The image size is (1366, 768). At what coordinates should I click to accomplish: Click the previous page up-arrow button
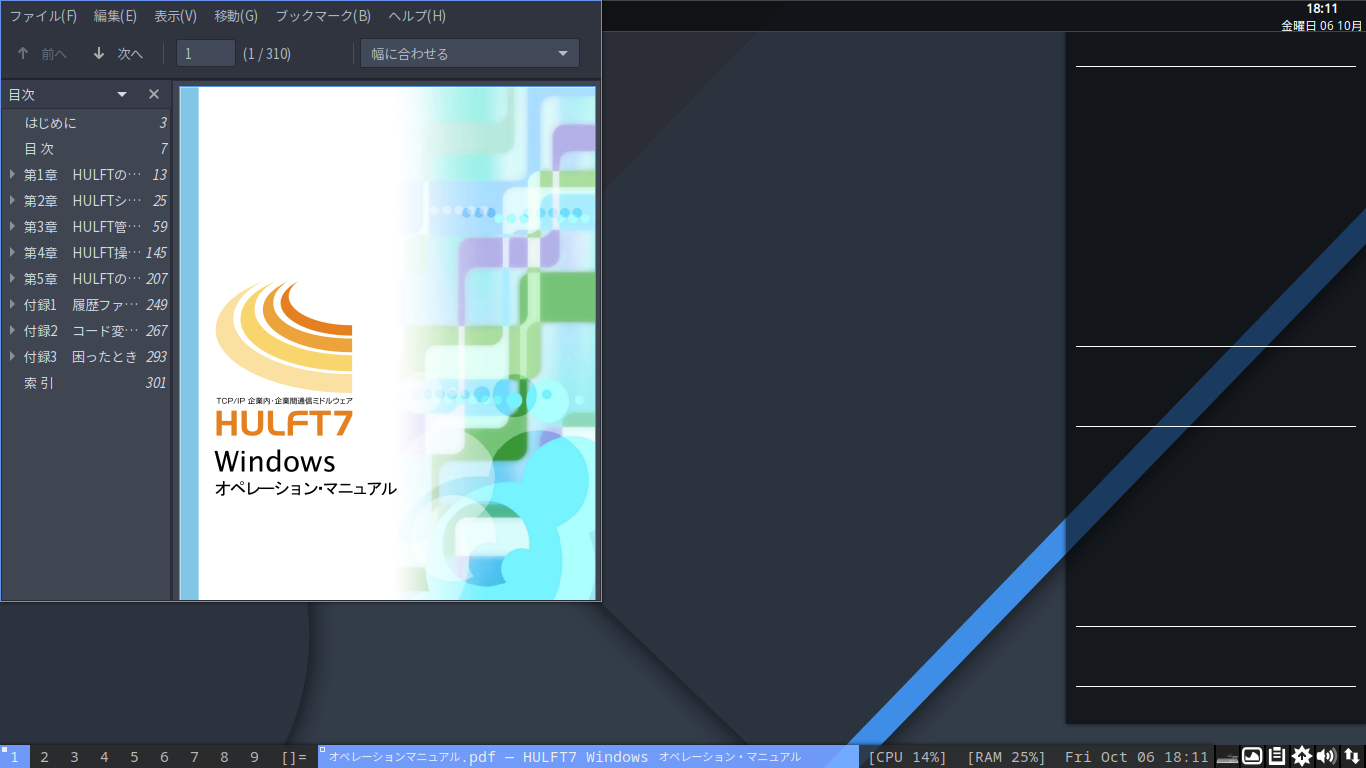(x=41, y=54)
